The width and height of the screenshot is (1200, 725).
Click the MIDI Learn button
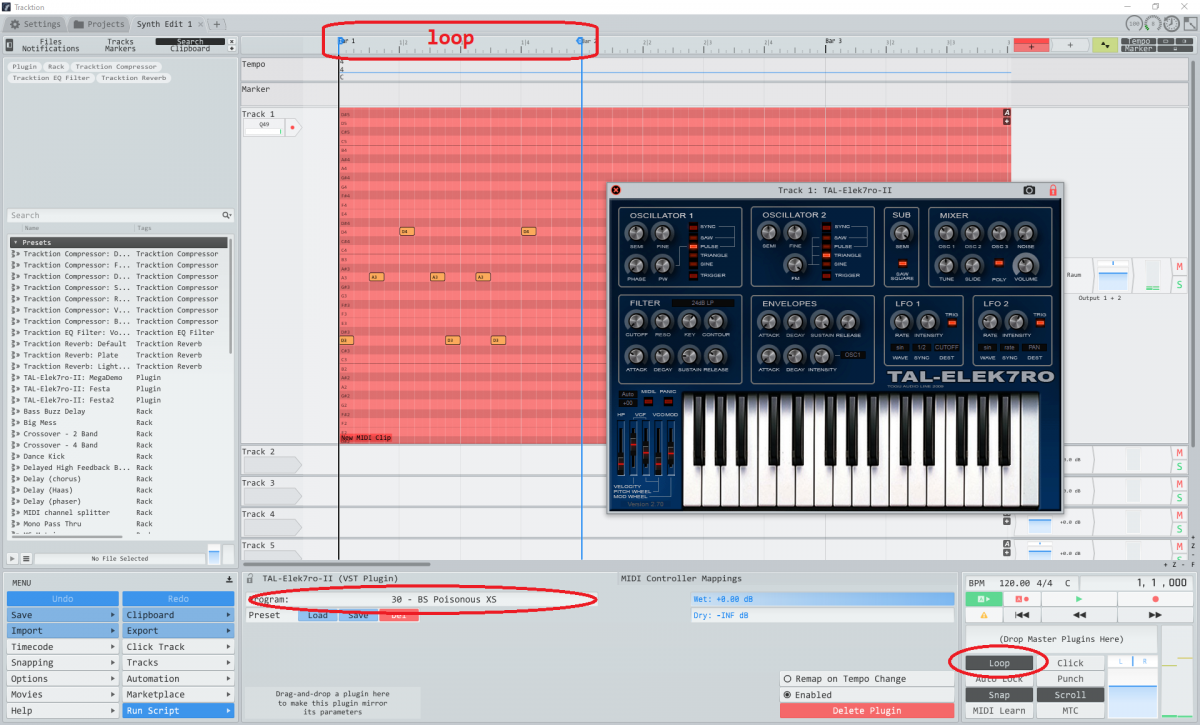tap(999, 711)
